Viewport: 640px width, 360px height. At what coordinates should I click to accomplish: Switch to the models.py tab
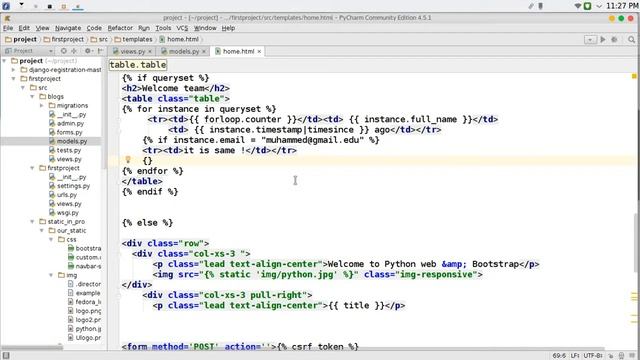tap(183, 51)
